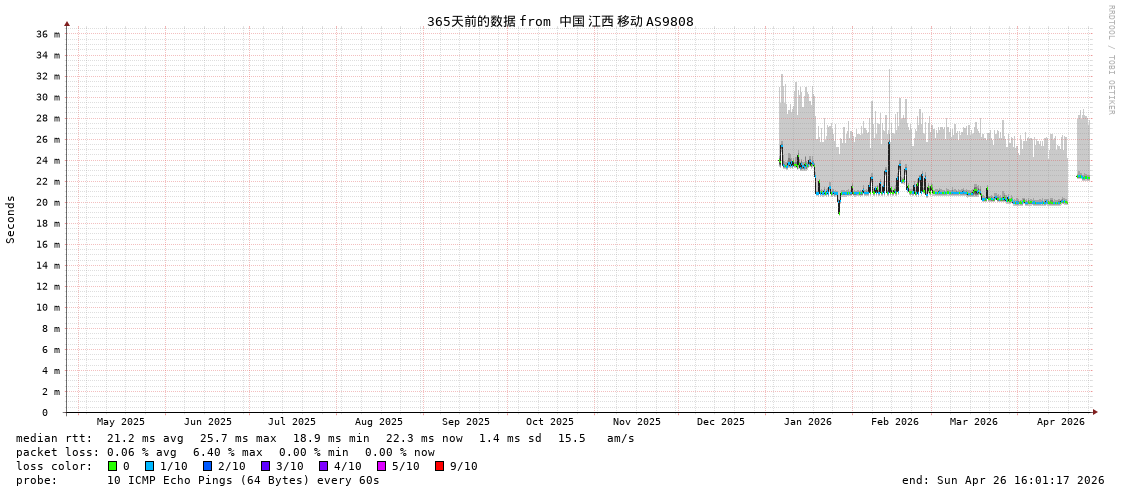Select the blue 2/10 loss swatch
The image size is (1121, 494).
tap(207, 466)
